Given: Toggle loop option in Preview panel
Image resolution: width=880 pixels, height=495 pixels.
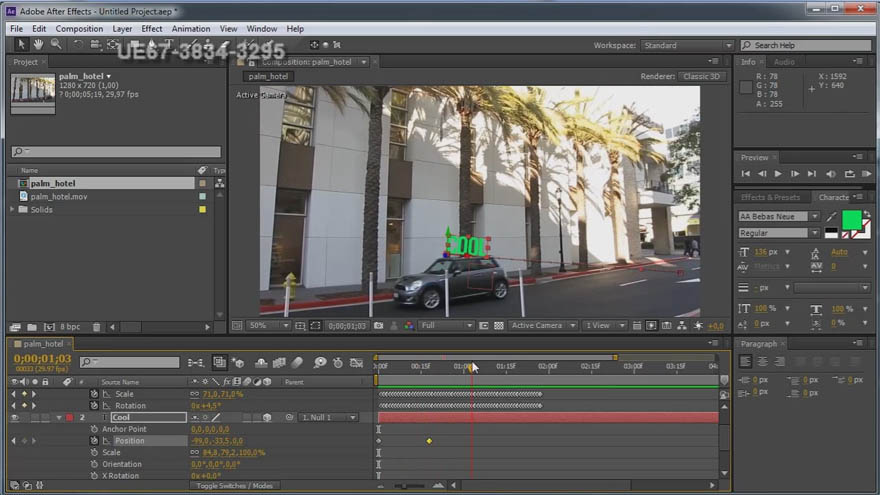Looking at the screenshot, I should 850,174.
